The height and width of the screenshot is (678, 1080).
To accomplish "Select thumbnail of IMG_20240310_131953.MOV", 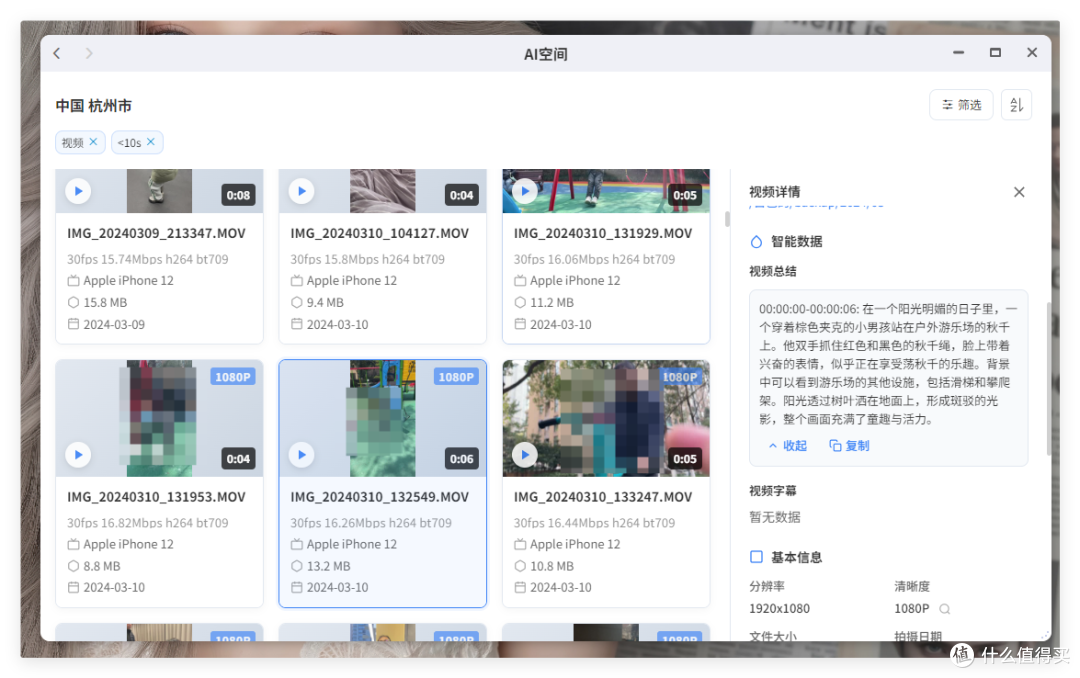I will (159, 418).
